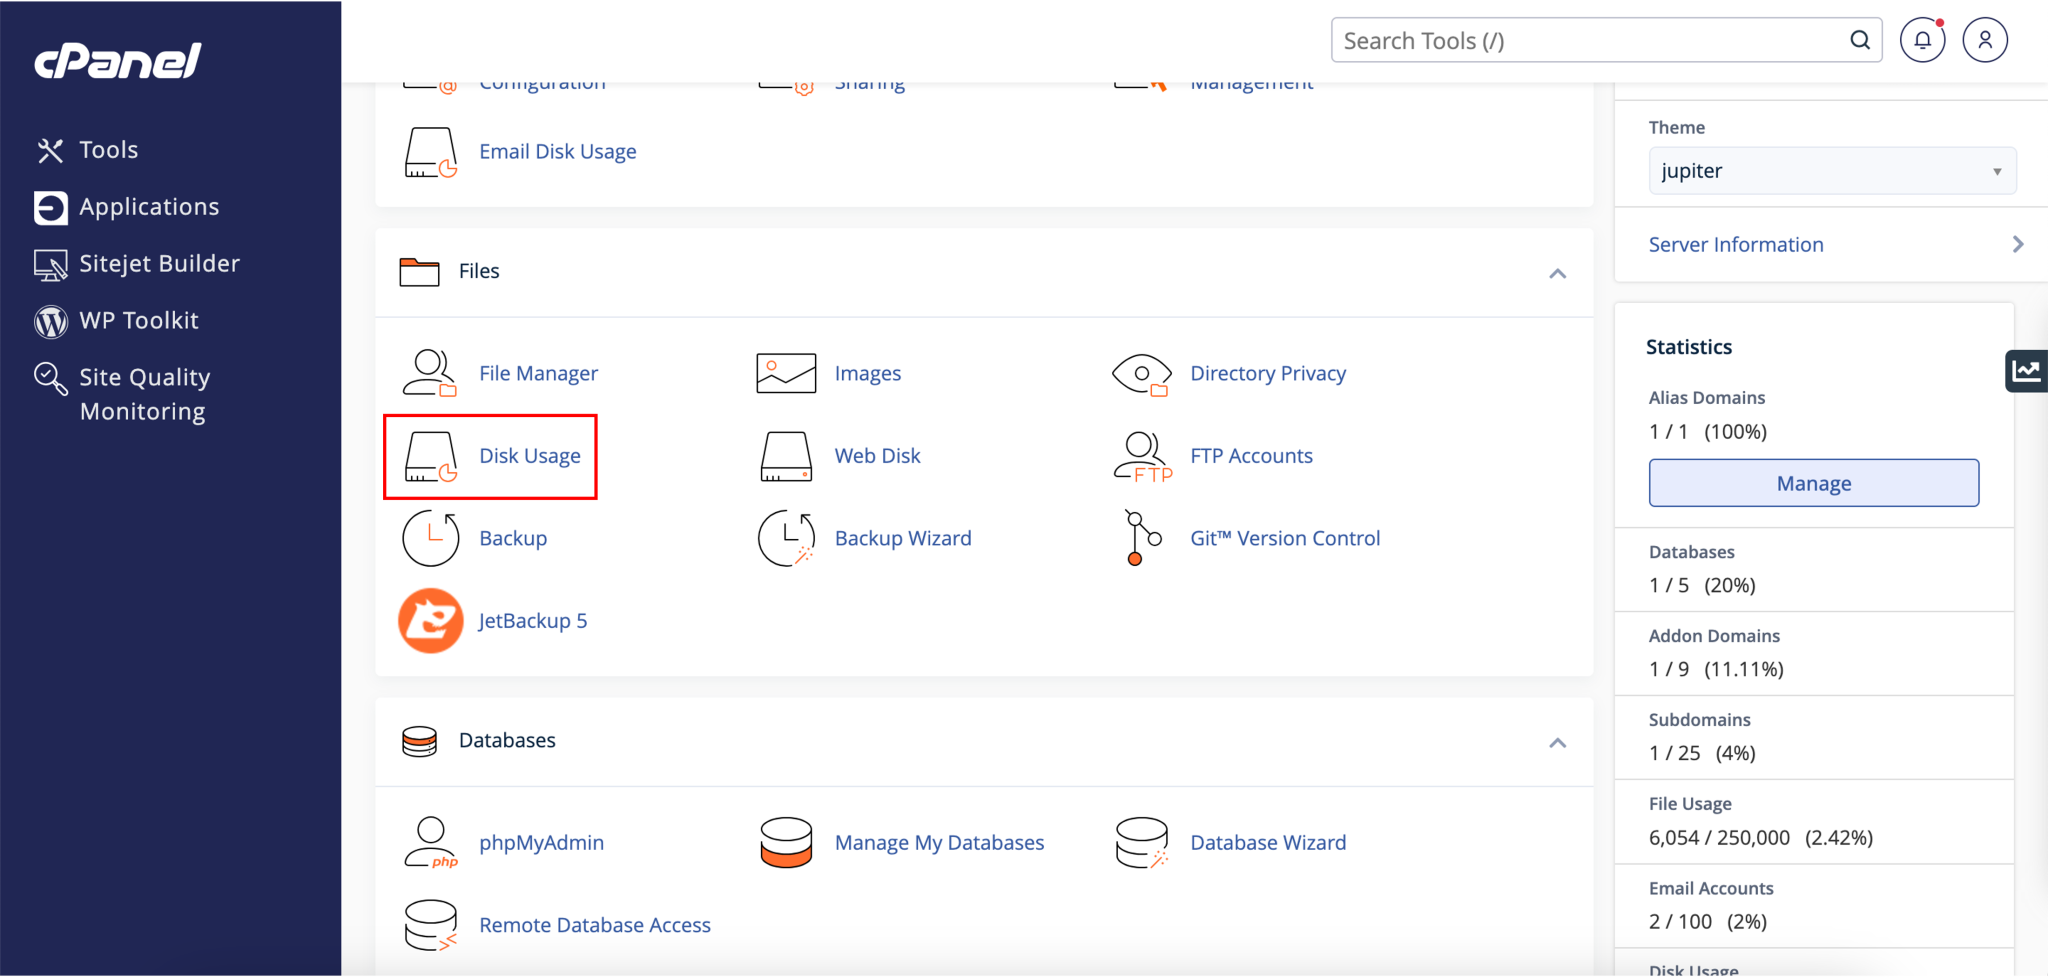The width and height of the screenshot is (2048, 977).
Task: Expand Server Information arrow
Action: coord(2018,244)
